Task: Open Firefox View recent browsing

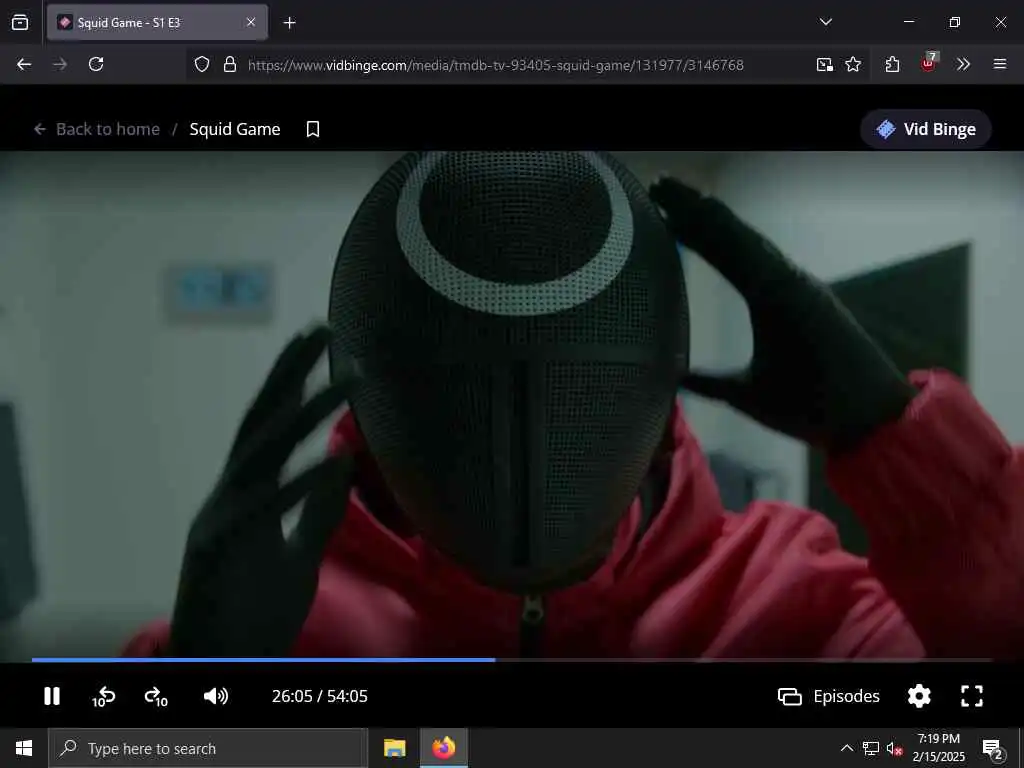Action: point(20,23)
